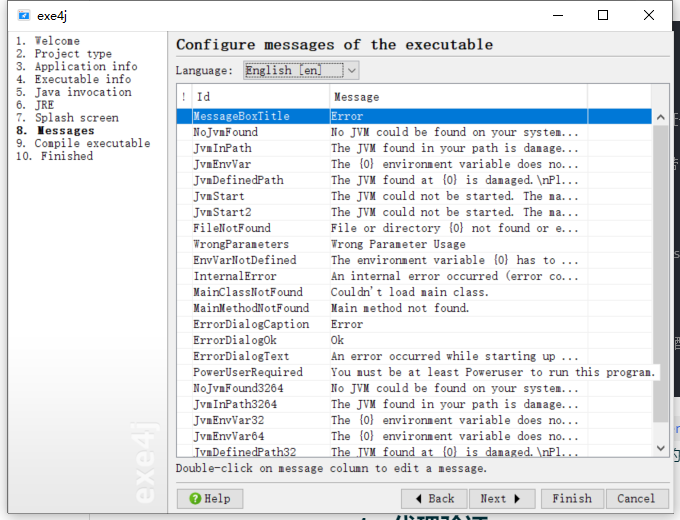Cancel the exe4j wizard

point(635,498)
